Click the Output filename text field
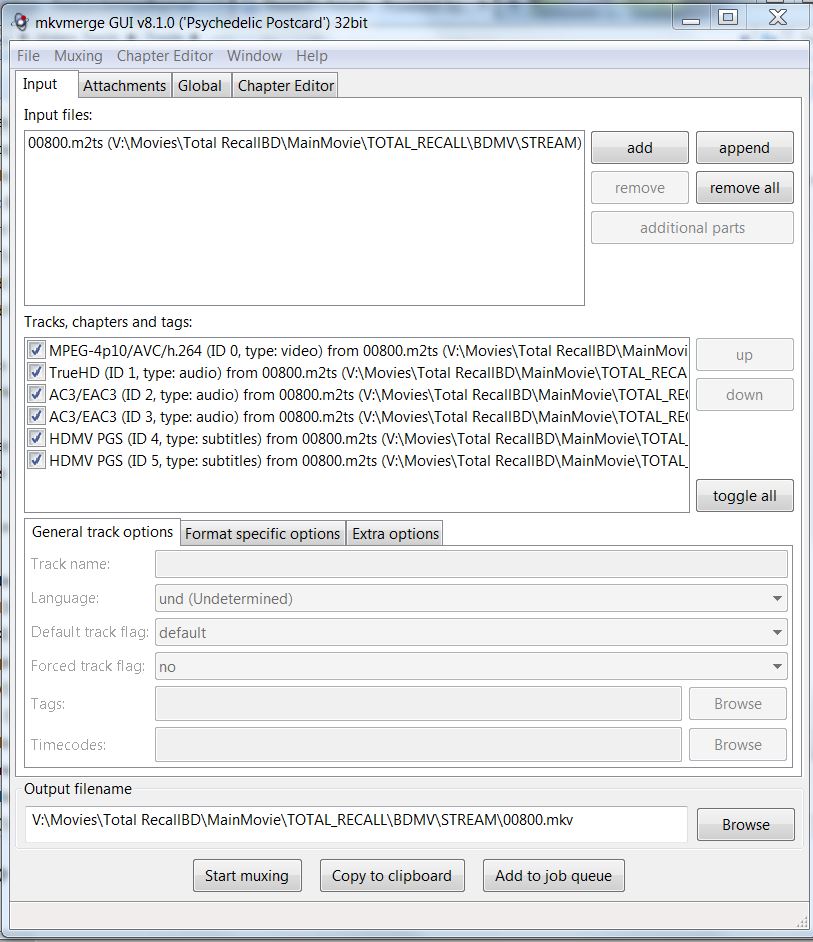This screenshot has width=813, height=942. tap(356, 824)
